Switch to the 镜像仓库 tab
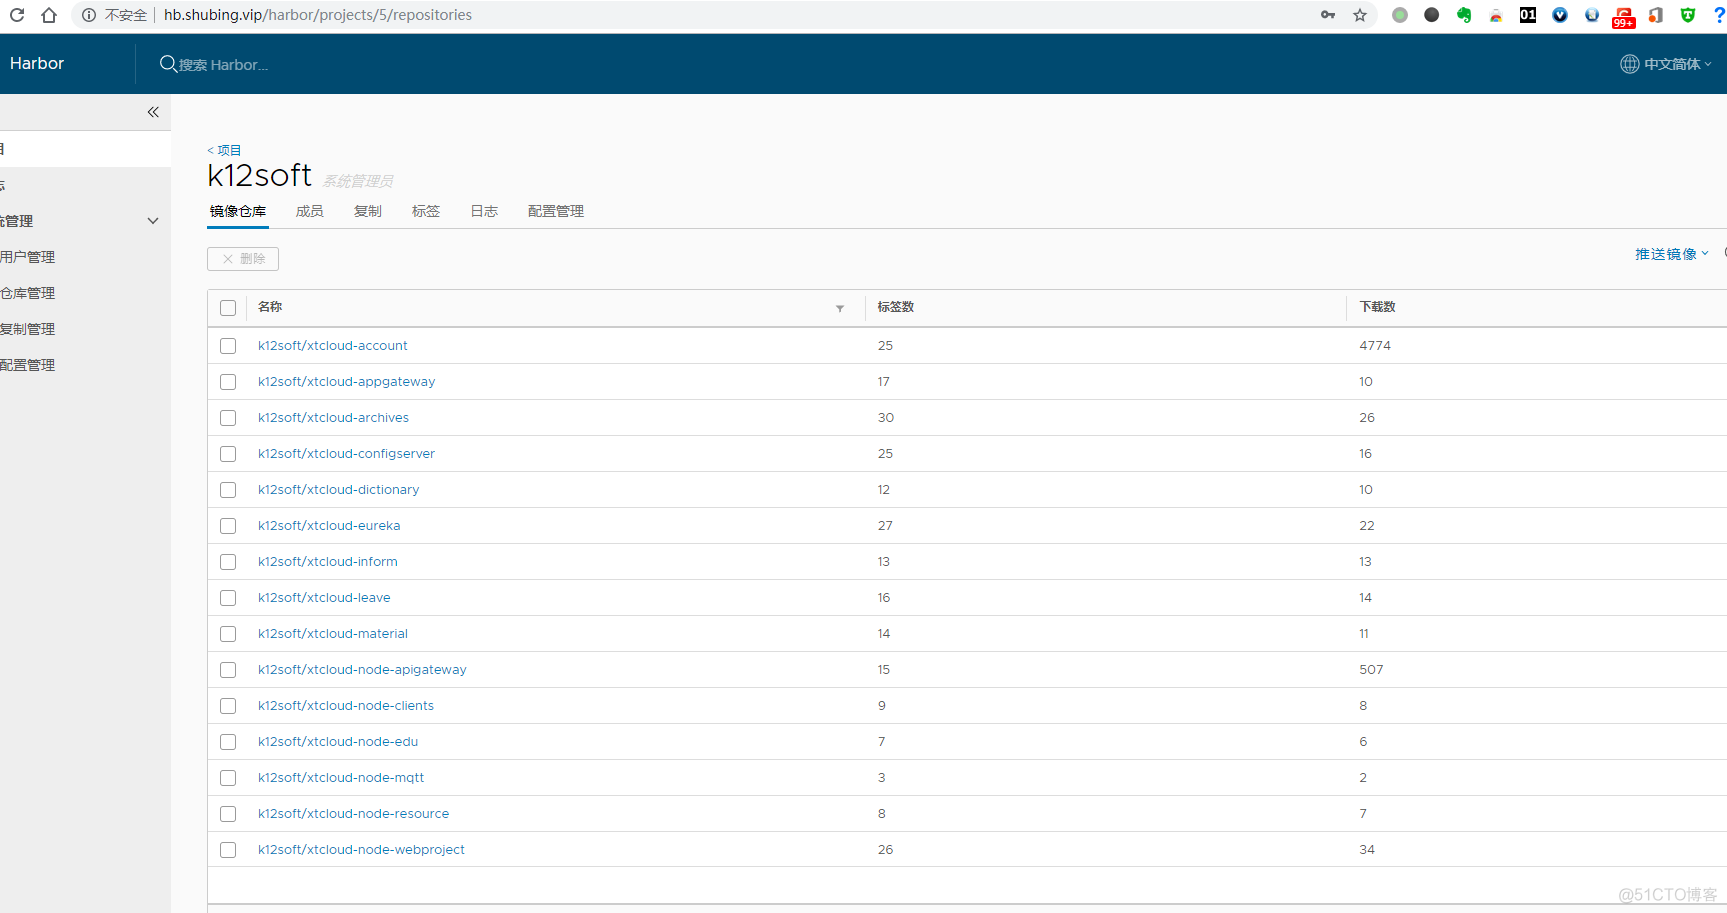The height and width of the screenshot is (913, 1727). (238, 211)
